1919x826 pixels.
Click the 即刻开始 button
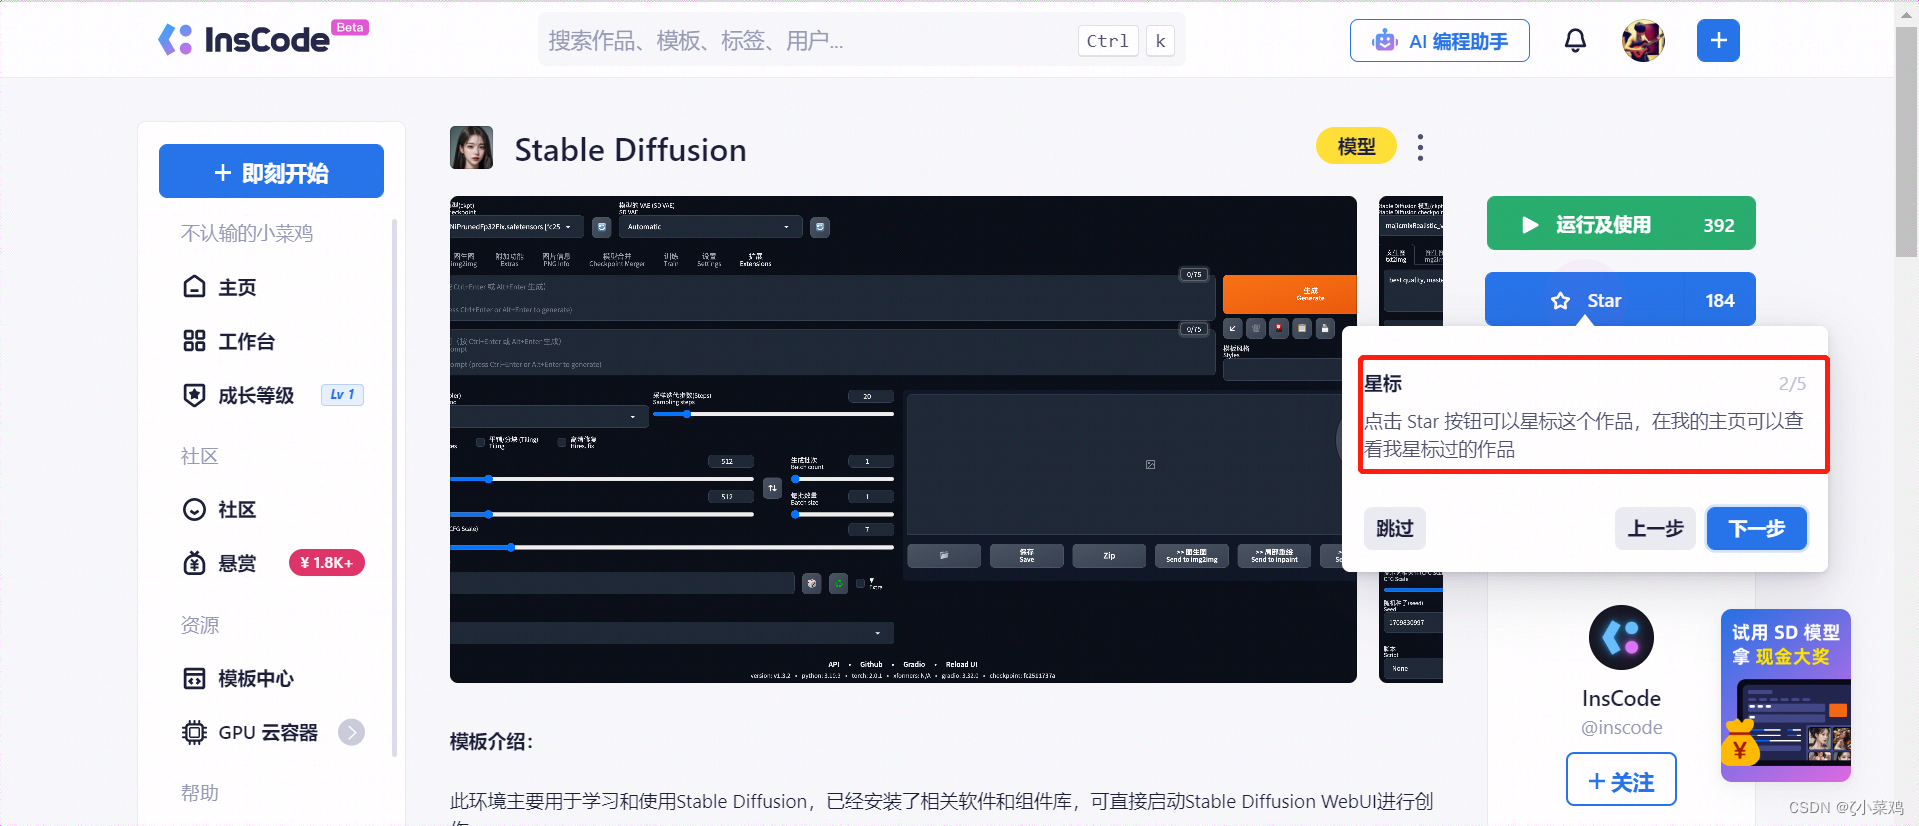271,171
